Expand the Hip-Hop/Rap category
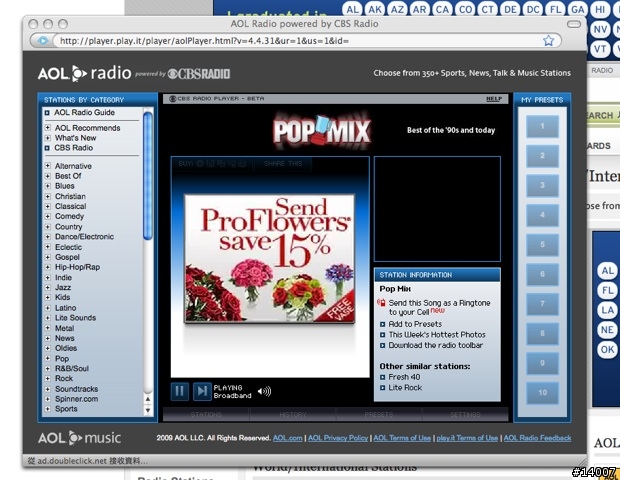Viewport: 620px width, 480px height. [x=47, y=267]
